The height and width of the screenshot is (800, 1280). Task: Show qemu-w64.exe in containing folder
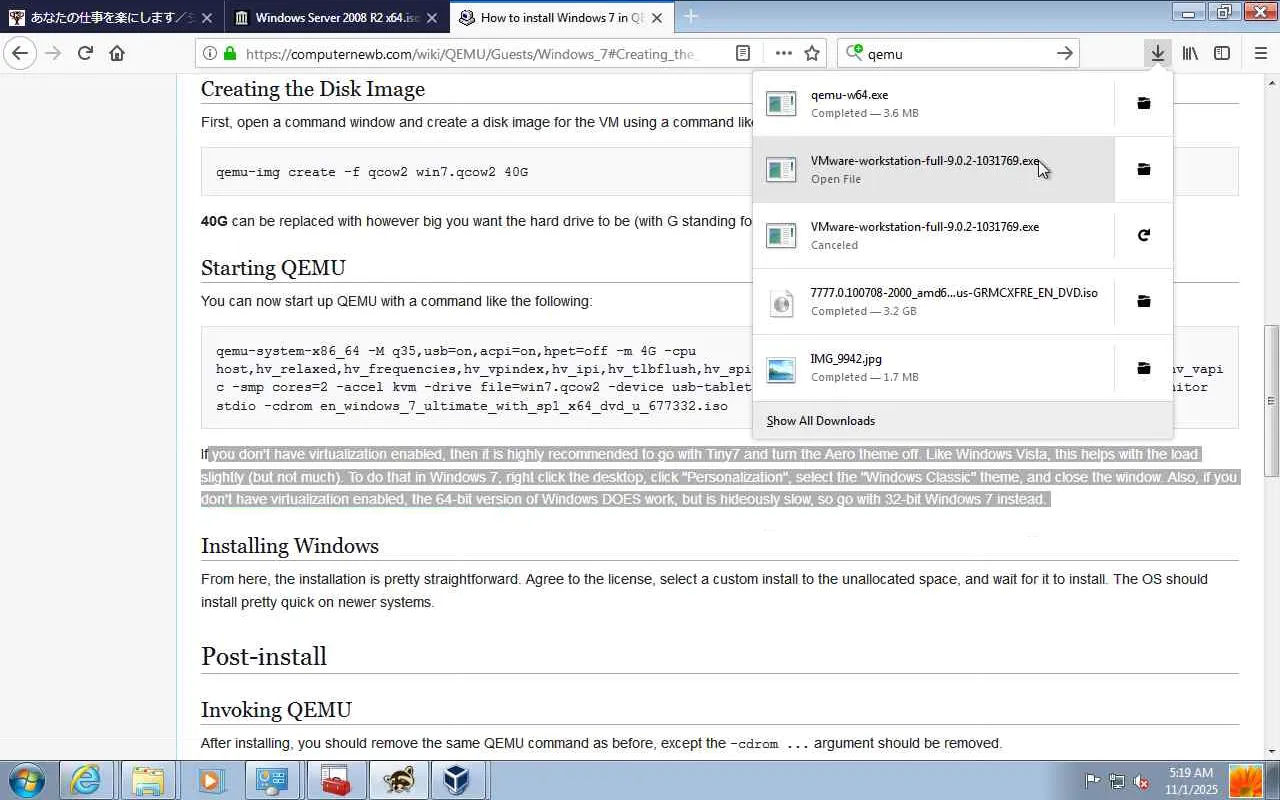pos(1144,103)
